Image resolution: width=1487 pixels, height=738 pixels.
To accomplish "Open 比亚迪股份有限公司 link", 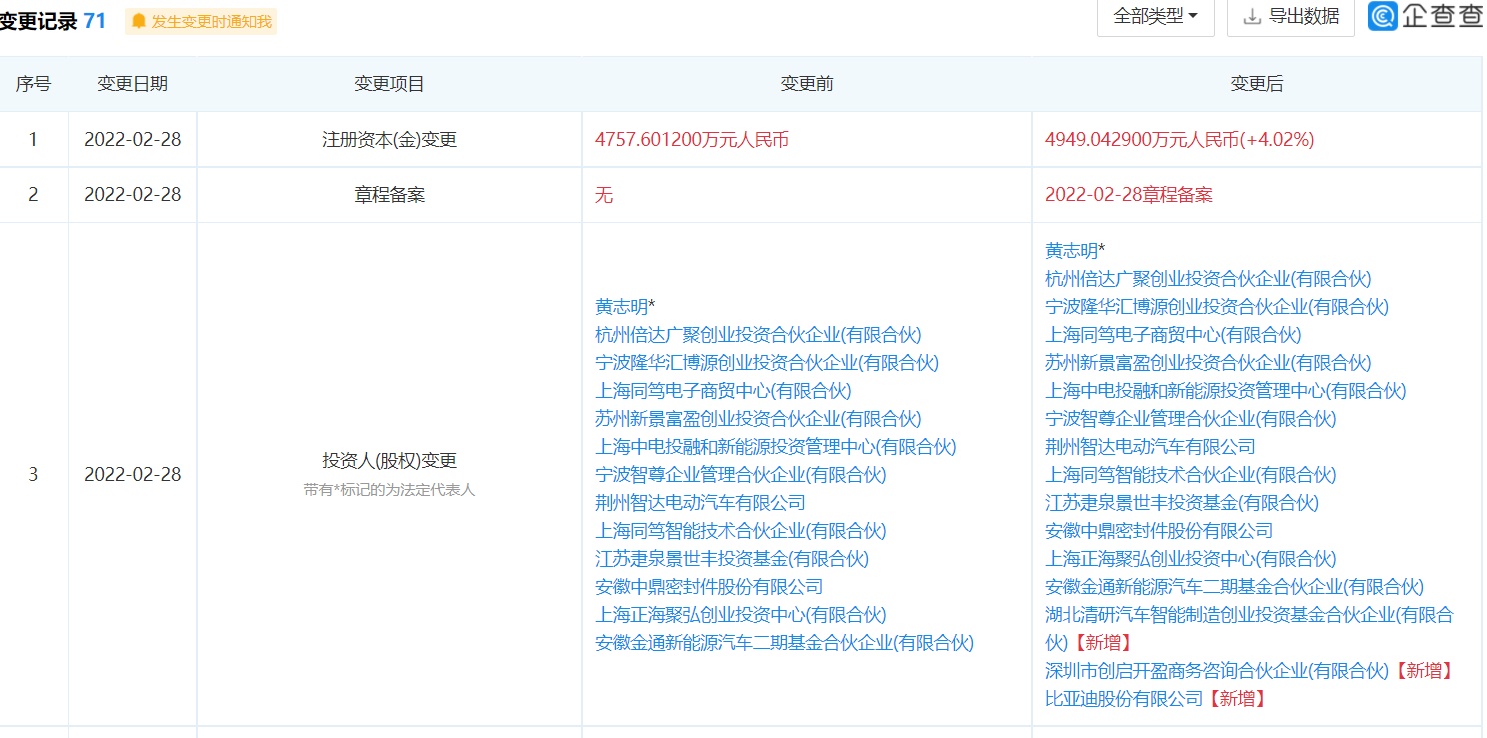I will coord(1124,699).
